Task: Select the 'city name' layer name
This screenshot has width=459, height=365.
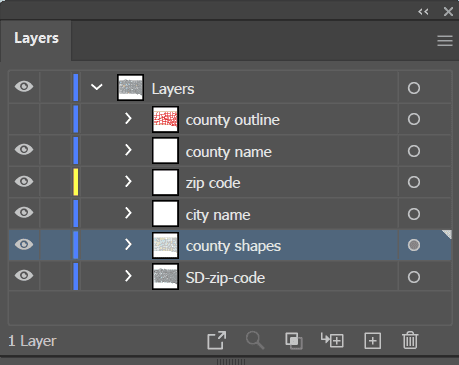Action: pos(218,215)
